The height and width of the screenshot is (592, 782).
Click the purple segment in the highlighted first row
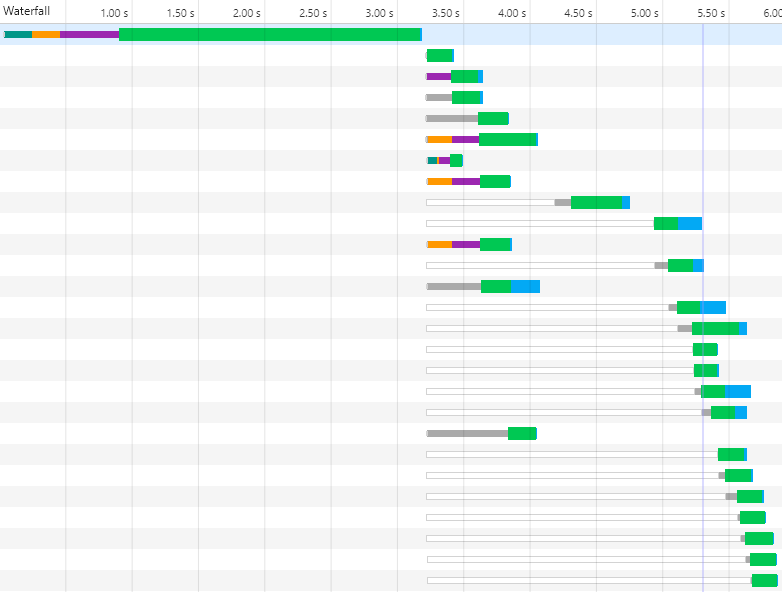point(89,34)
